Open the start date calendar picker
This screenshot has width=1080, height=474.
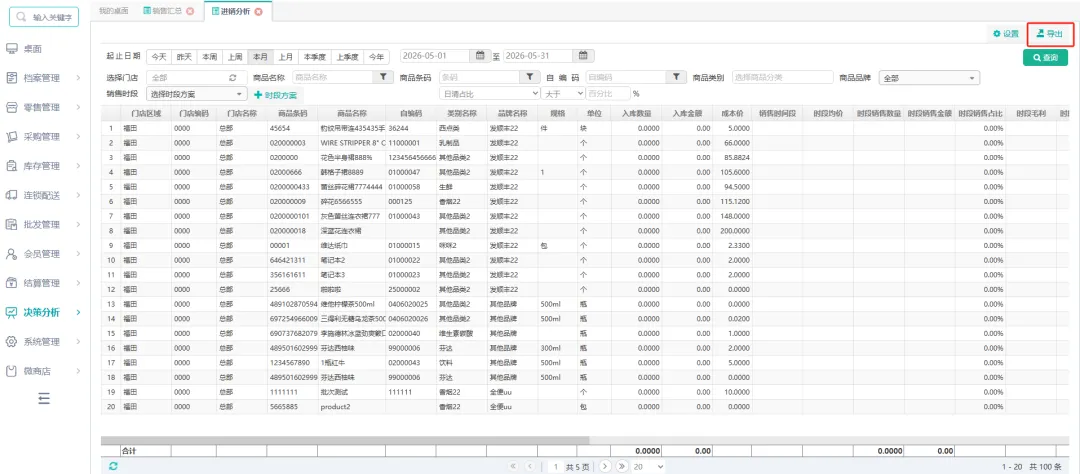coord(480,56)
